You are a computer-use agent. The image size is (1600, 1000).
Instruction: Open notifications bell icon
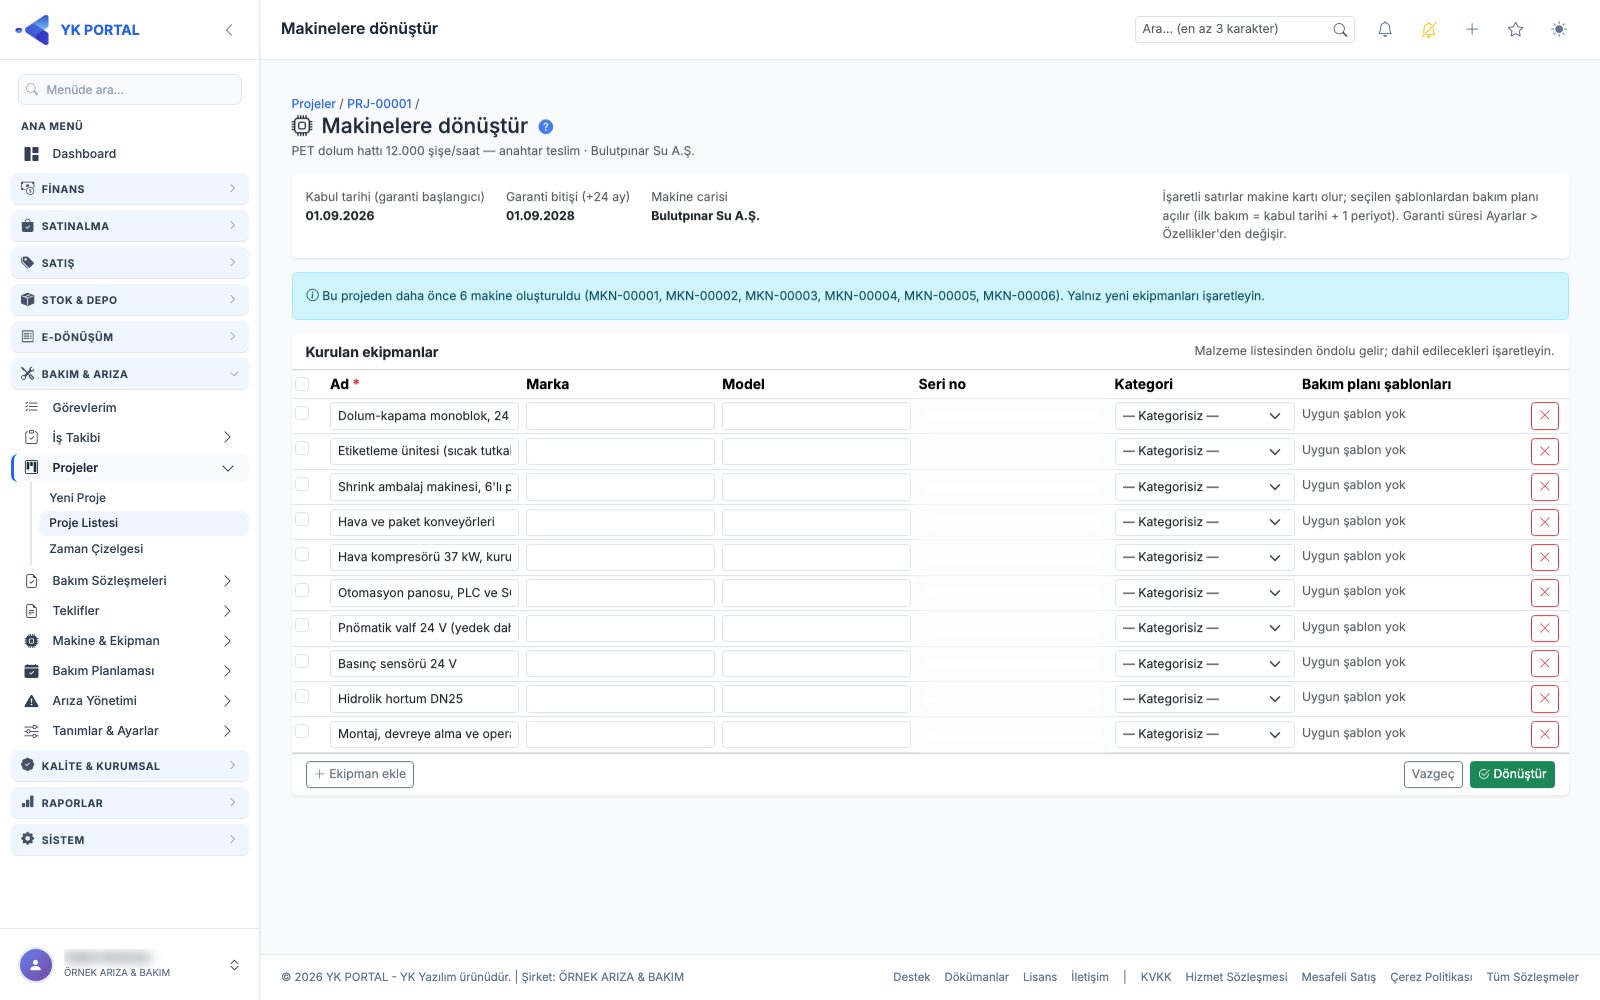[1385, 30]
